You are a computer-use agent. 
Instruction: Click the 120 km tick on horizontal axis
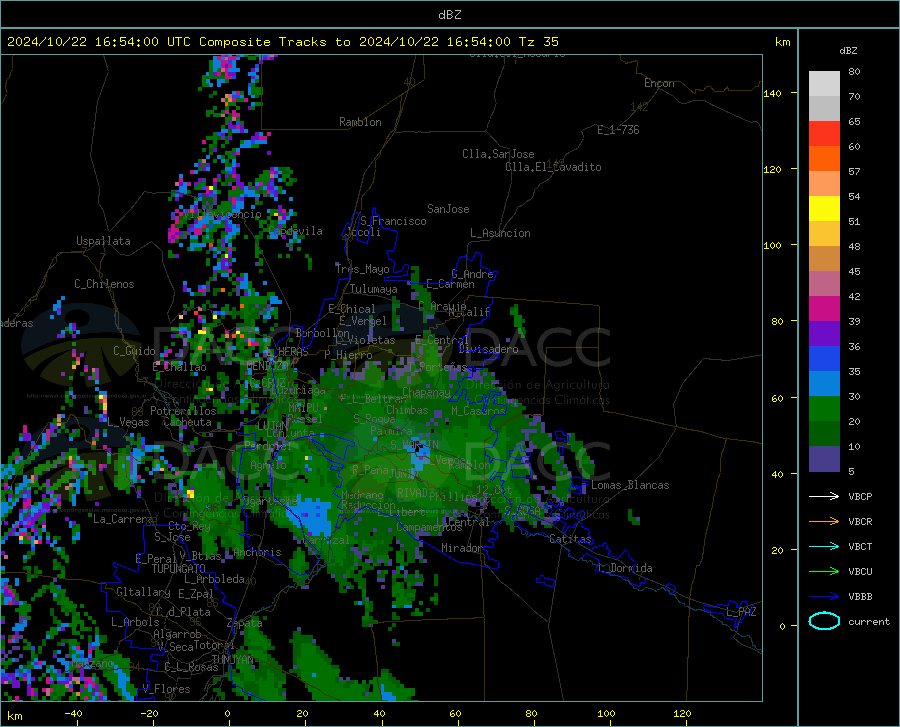point(682,714)
